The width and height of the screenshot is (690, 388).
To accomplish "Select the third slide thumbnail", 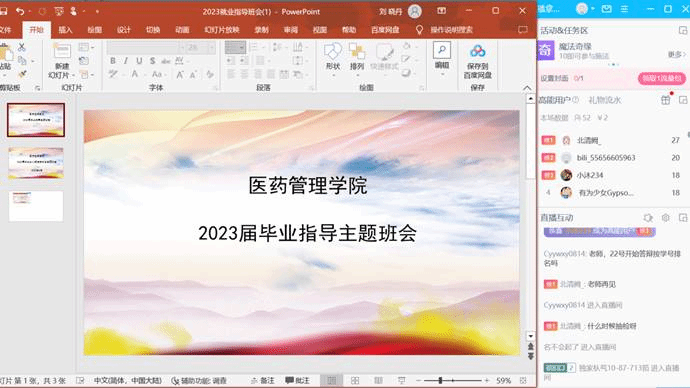I will 36,205.
